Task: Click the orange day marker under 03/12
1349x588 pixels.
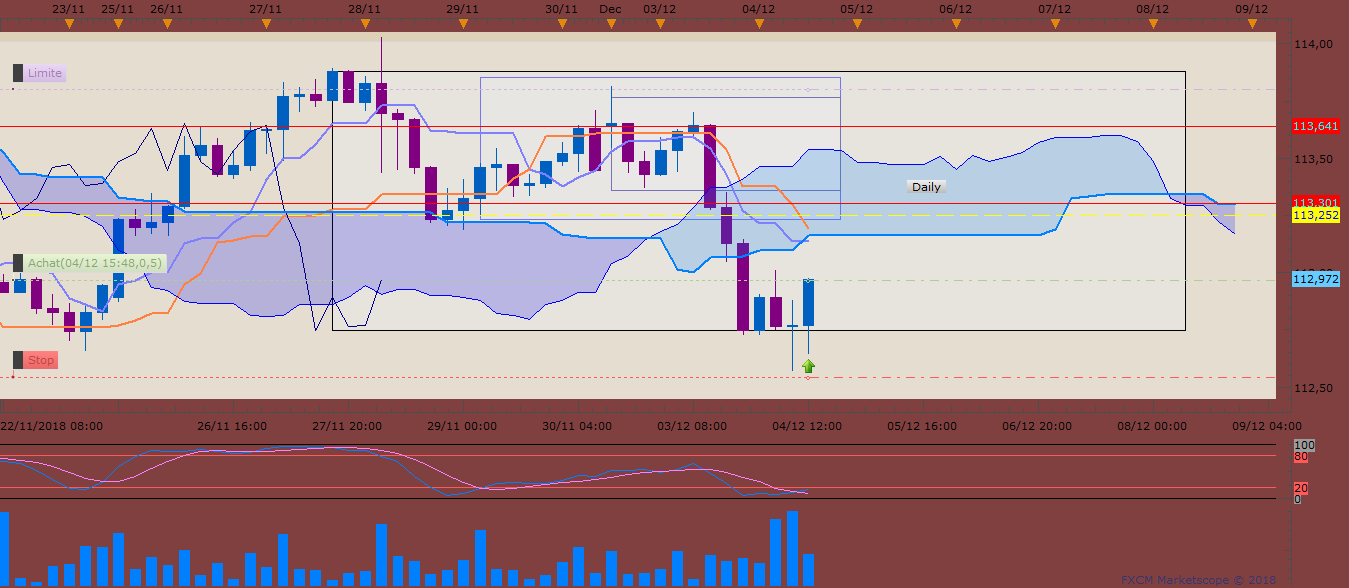Action: pyautogui.click(x=659, y=24)
